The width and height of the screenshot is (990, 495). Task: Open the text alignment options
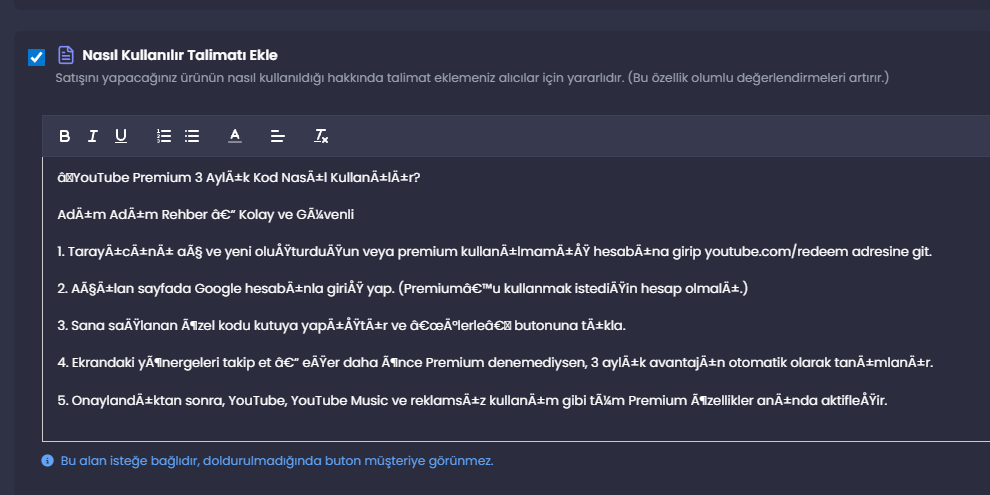[278, 136]
